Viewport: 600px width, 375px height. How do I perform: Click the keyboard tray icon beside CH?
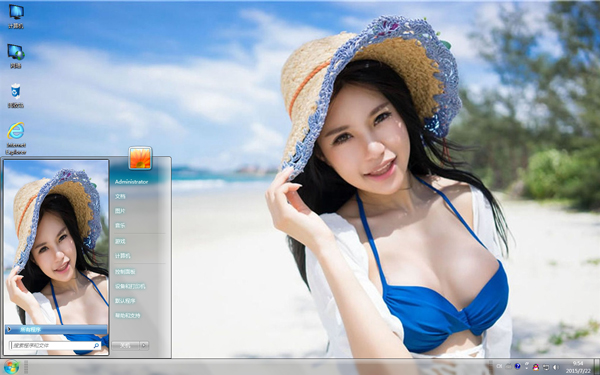tap(509, 366)
